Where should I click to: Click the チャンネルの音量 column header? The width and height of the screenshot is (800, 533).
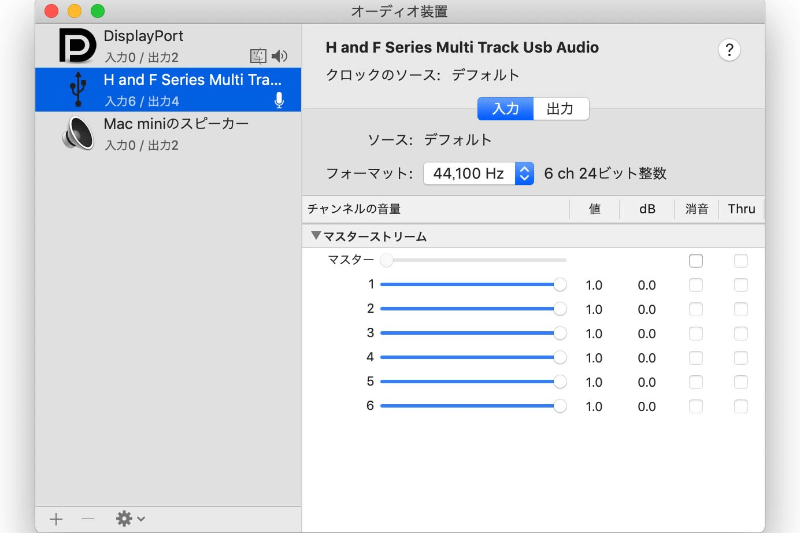point(436,209)
